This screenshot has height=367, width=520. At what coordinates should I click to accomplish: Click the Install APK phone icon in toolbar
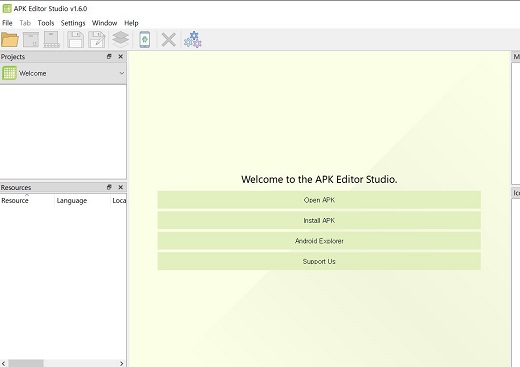145,40
